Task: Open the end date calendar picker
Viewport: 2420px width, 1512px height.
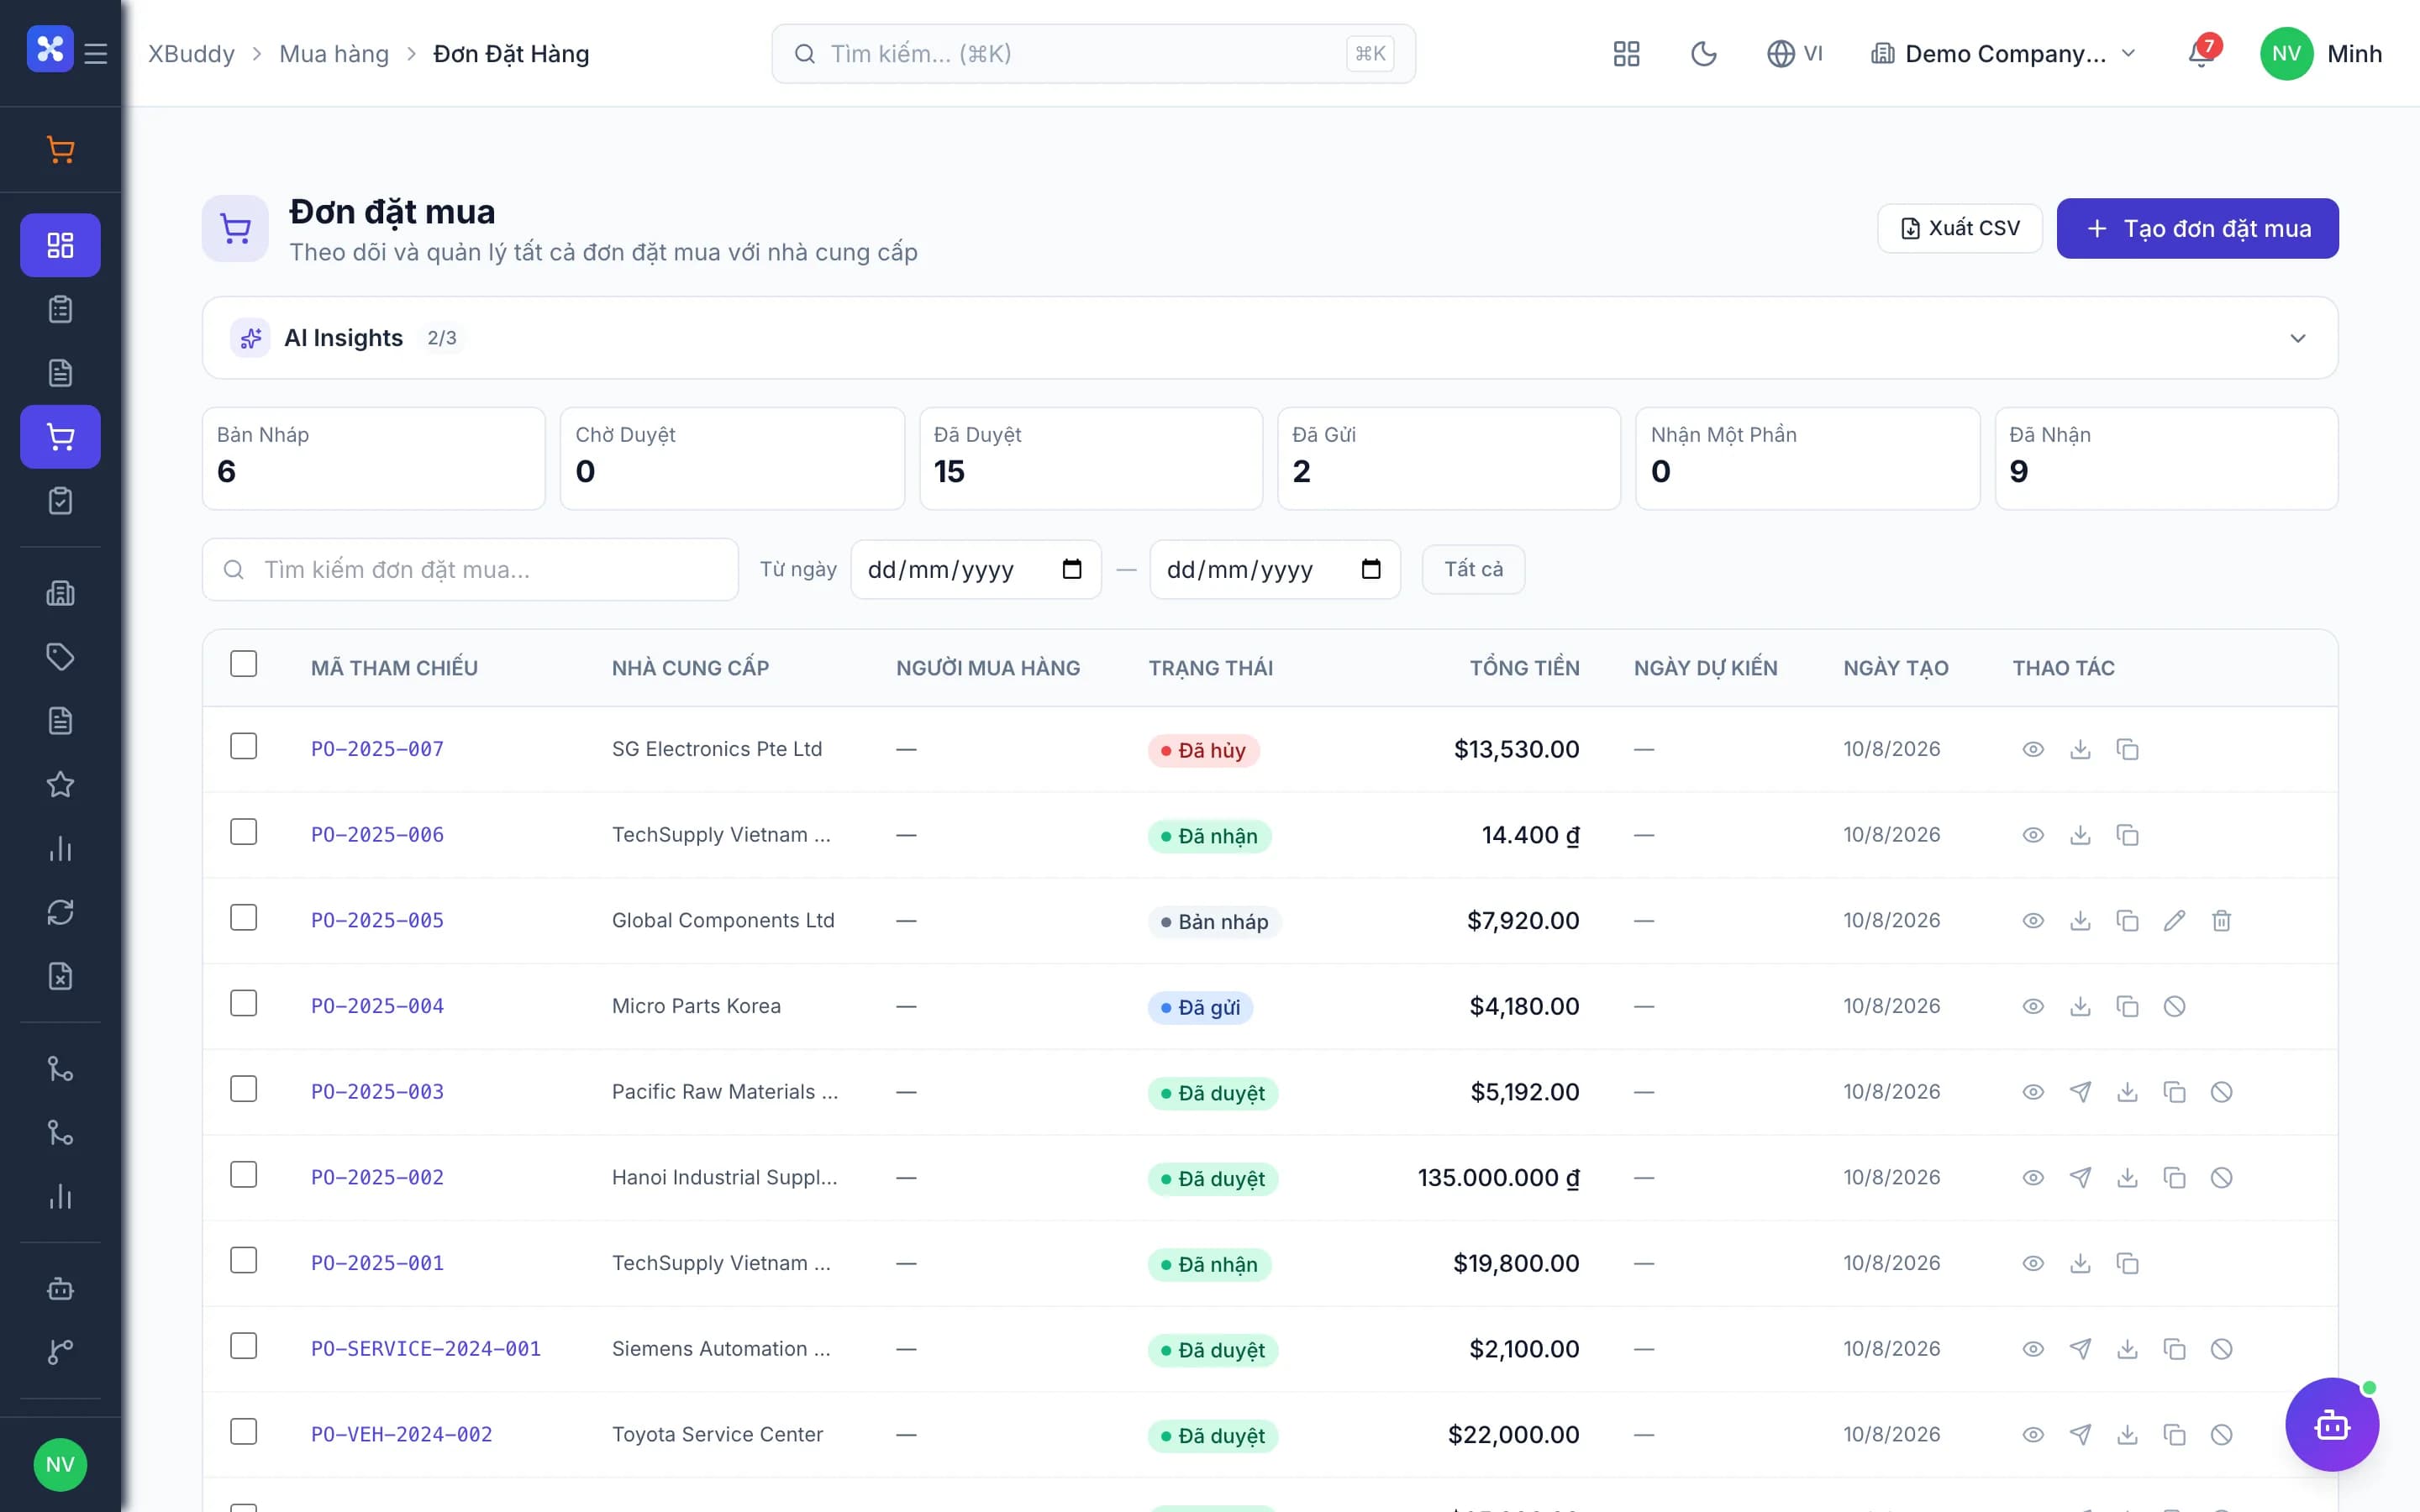Action: tap(1371, 569)
